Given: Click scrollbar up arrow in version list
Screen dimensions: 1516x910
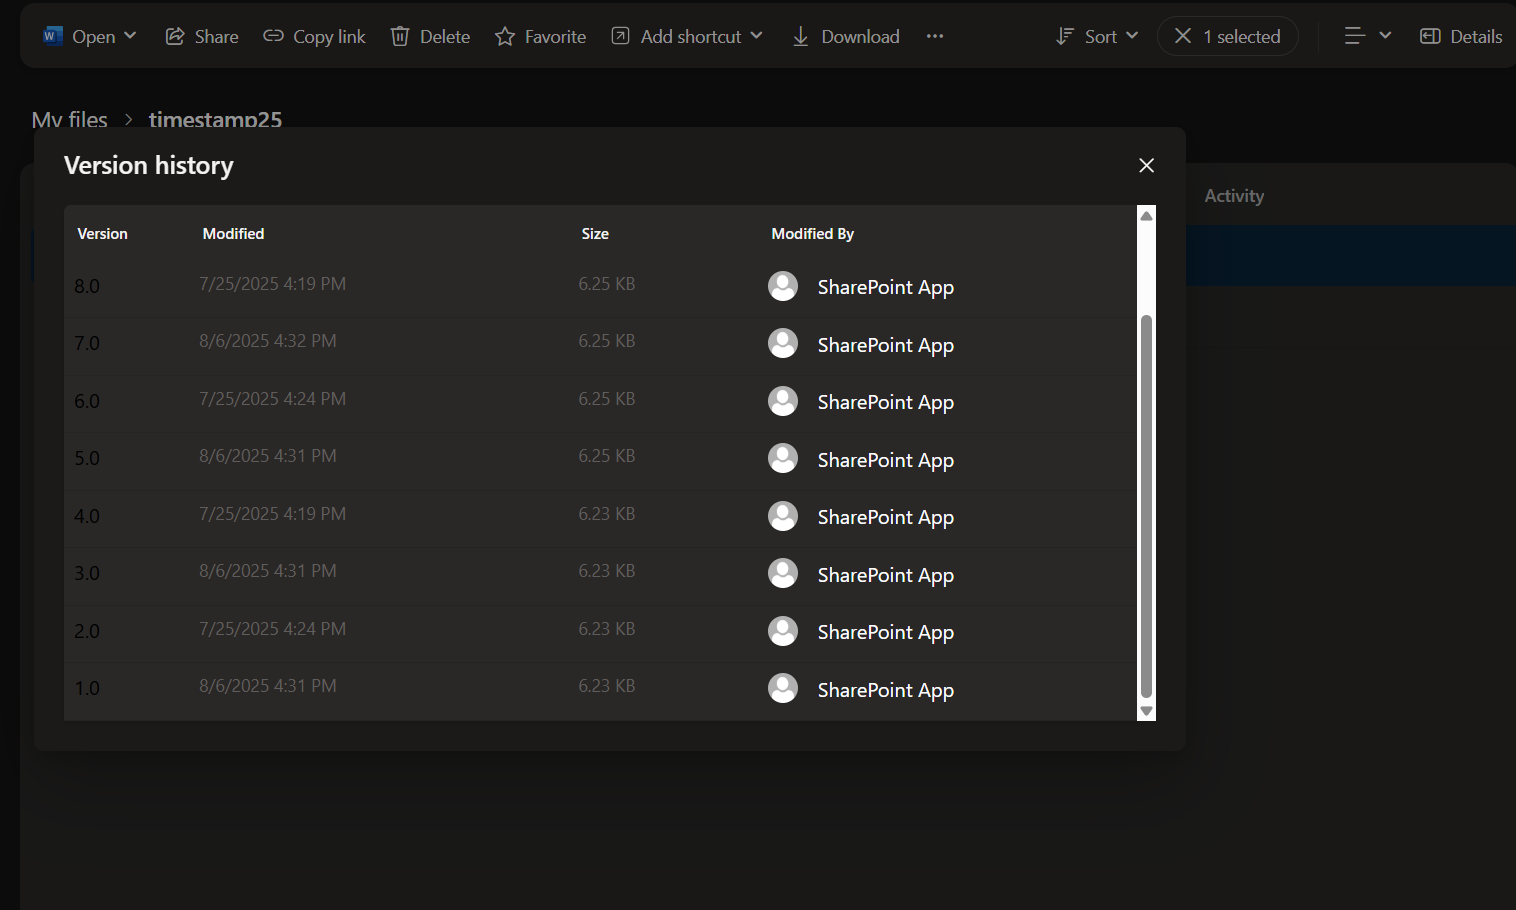Looking at the screenshot, I should pyautogui.click(x=1147, y=216).
